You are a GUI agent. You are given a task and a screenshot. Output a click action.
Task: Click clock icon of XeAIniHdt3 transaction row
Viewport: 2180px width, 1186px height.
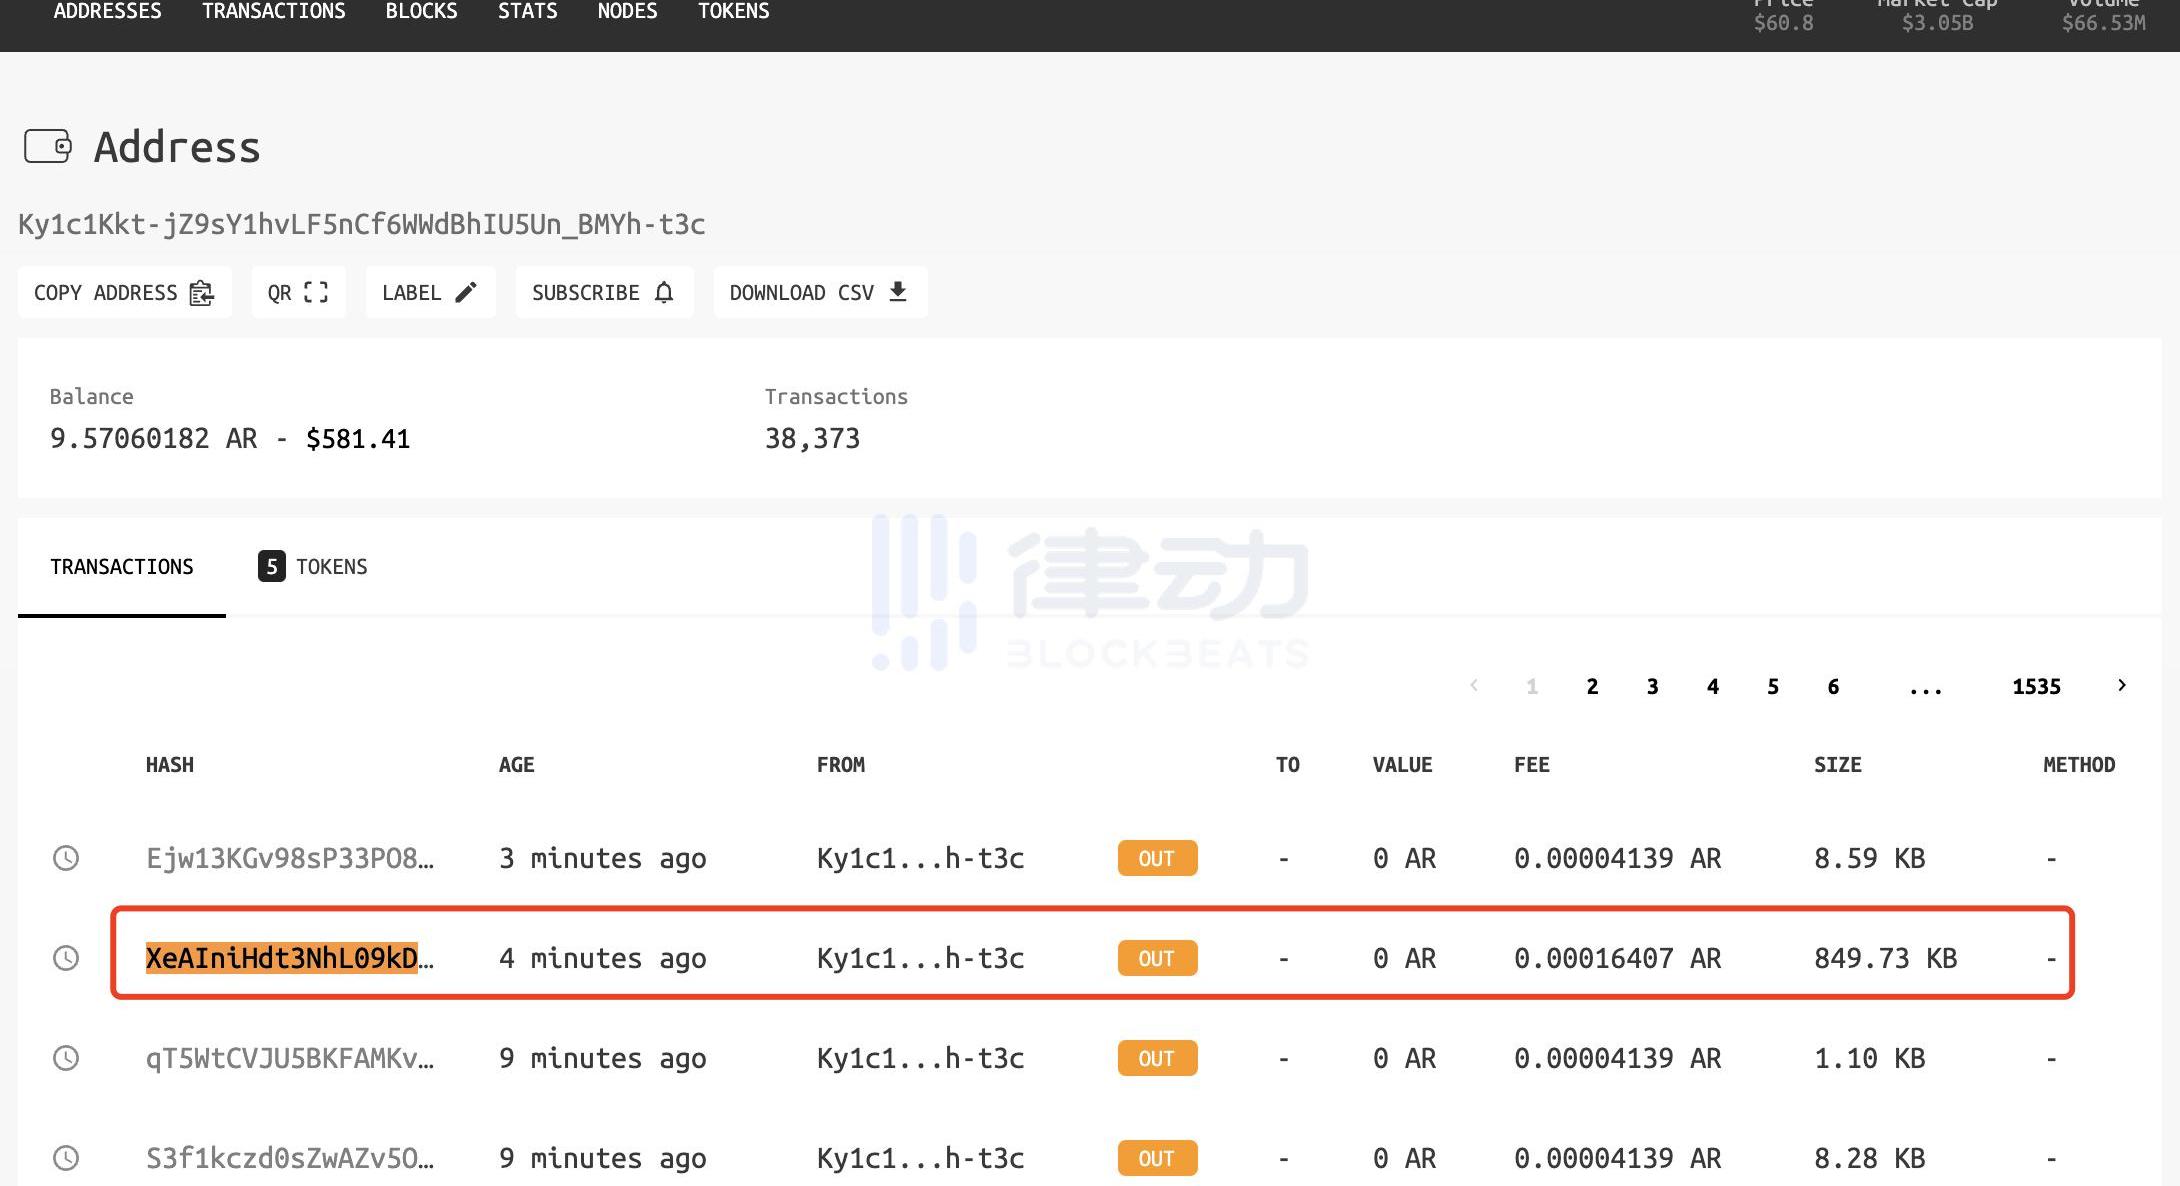click(66, 958)
